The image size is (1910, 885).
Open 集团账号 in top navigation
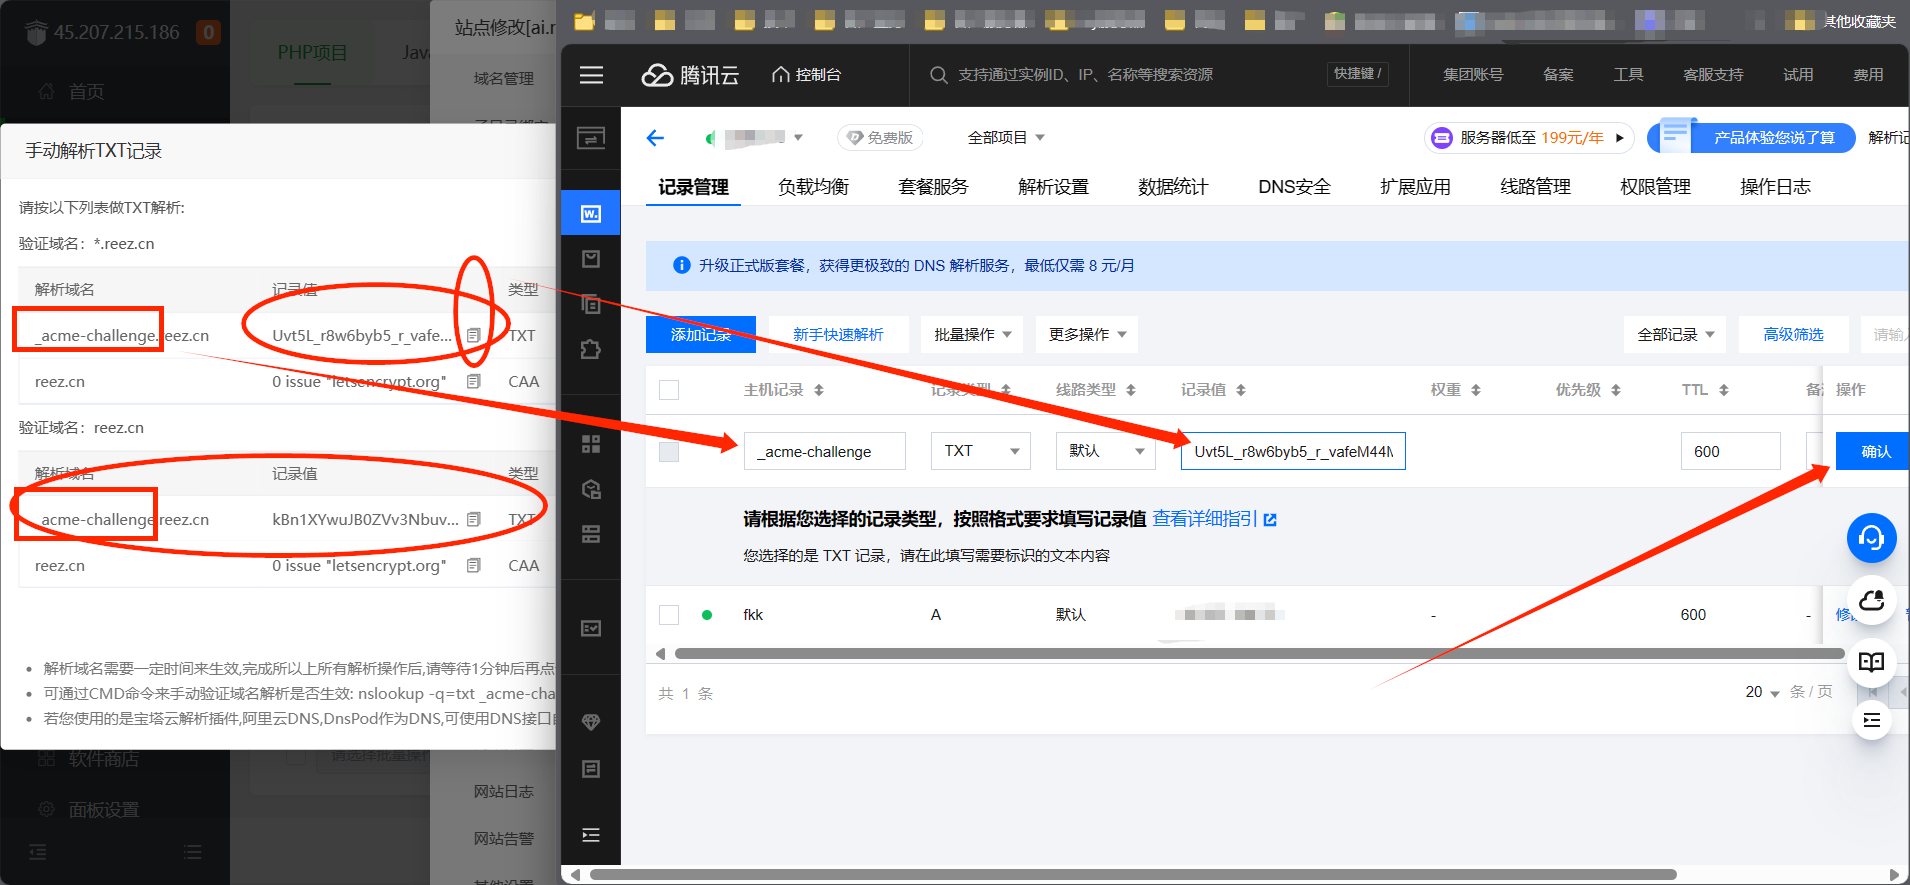coord(1473,75)
